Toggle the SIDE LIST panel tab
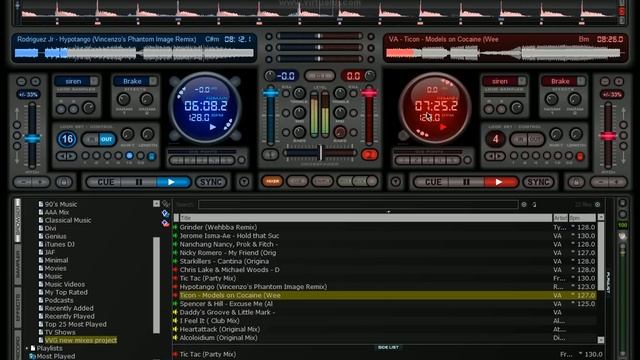Image resolution: width=640 pixels, height=360 pixels. pyautogui.click(x=388, y=347)
